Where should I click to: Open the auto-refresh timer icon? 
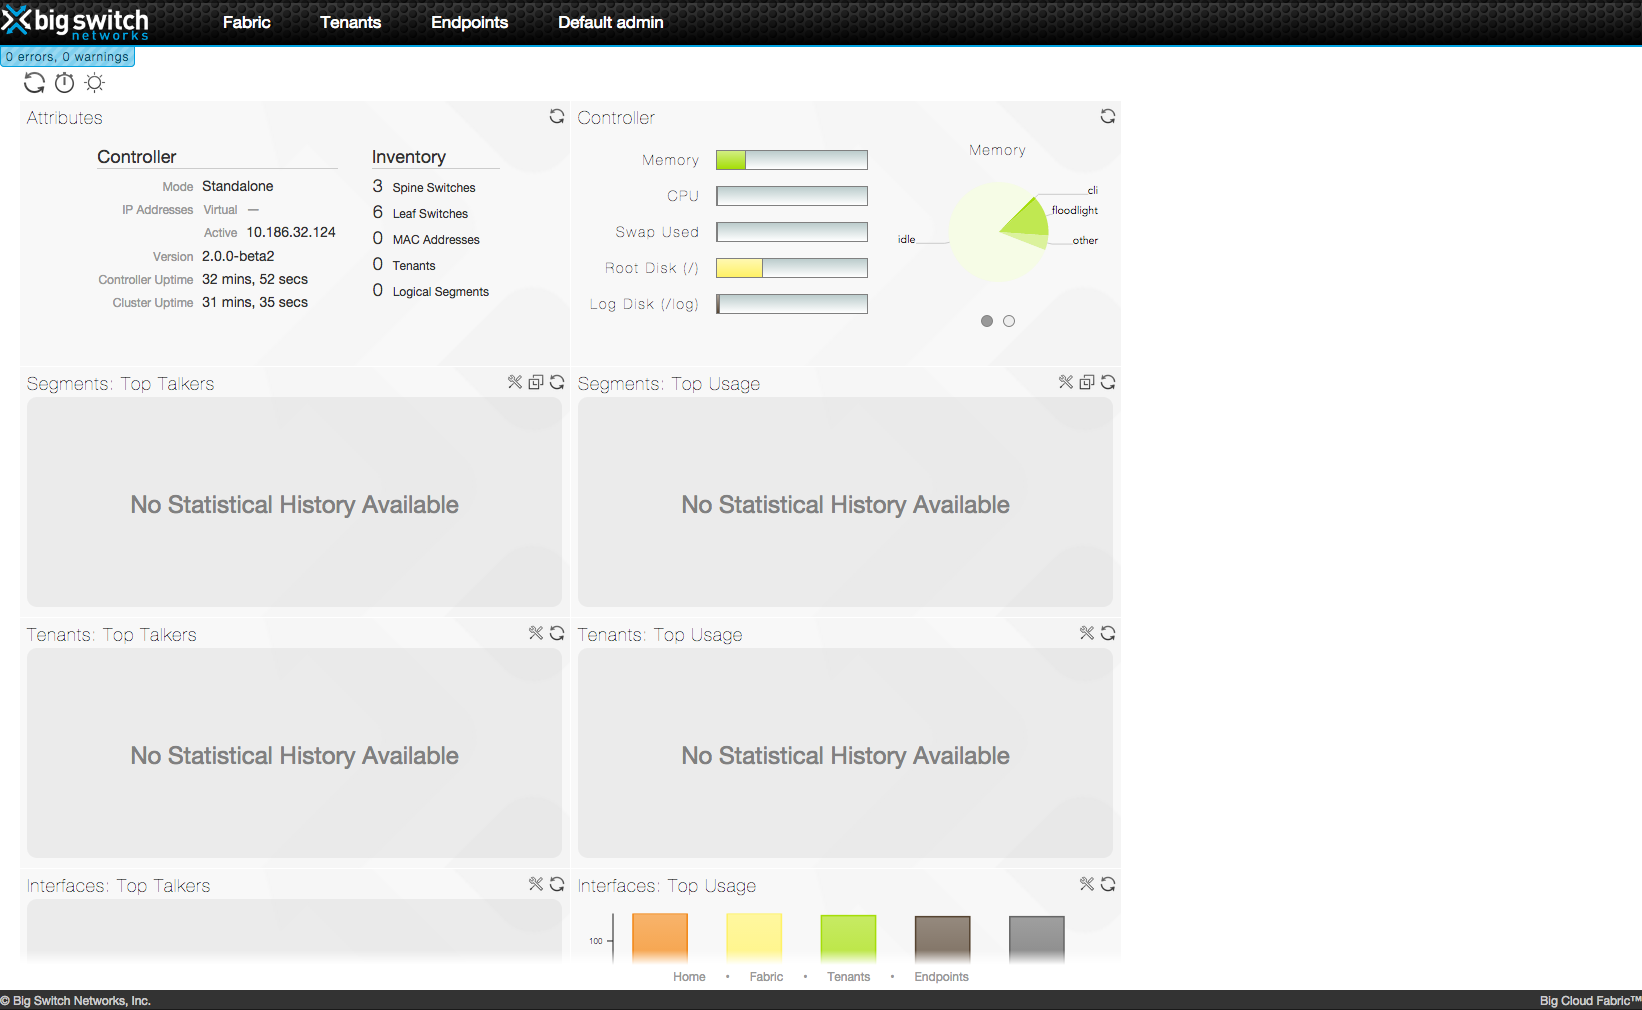(65, 83)
